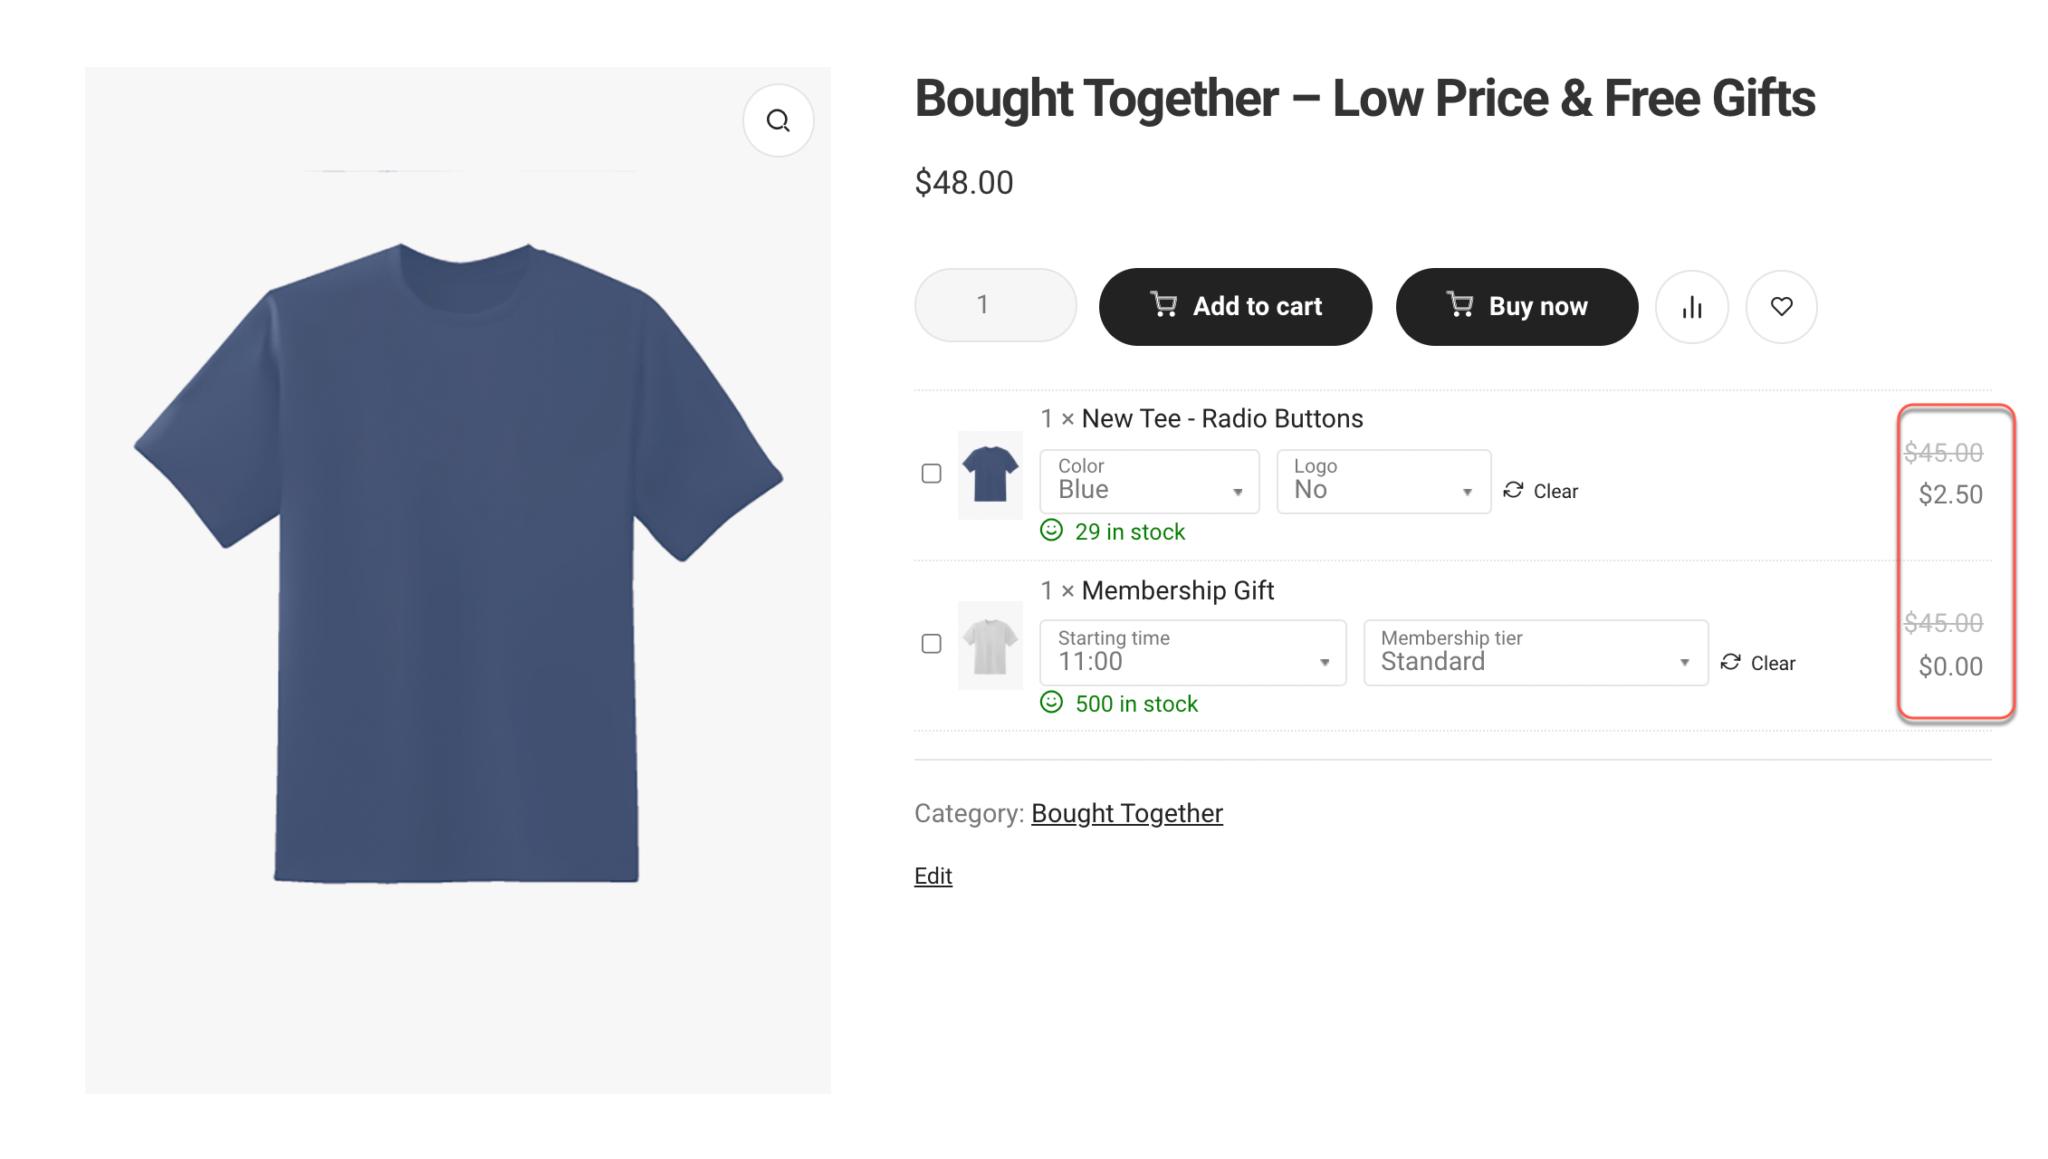Screen dimensions: 2048x1159
Task: Click the smiley icon next to 500 in stock
Action: pos(1051,702)
